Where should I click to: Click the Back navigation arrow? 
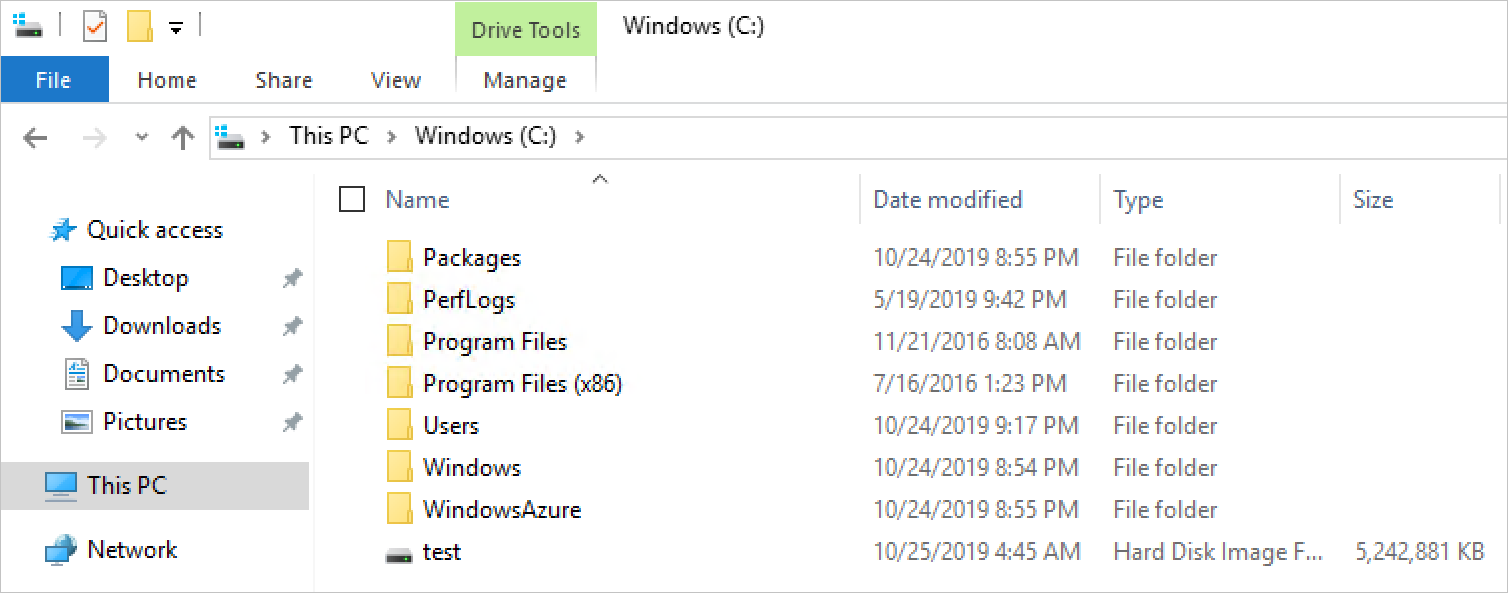pyautogui.click(x=34, y=137)
